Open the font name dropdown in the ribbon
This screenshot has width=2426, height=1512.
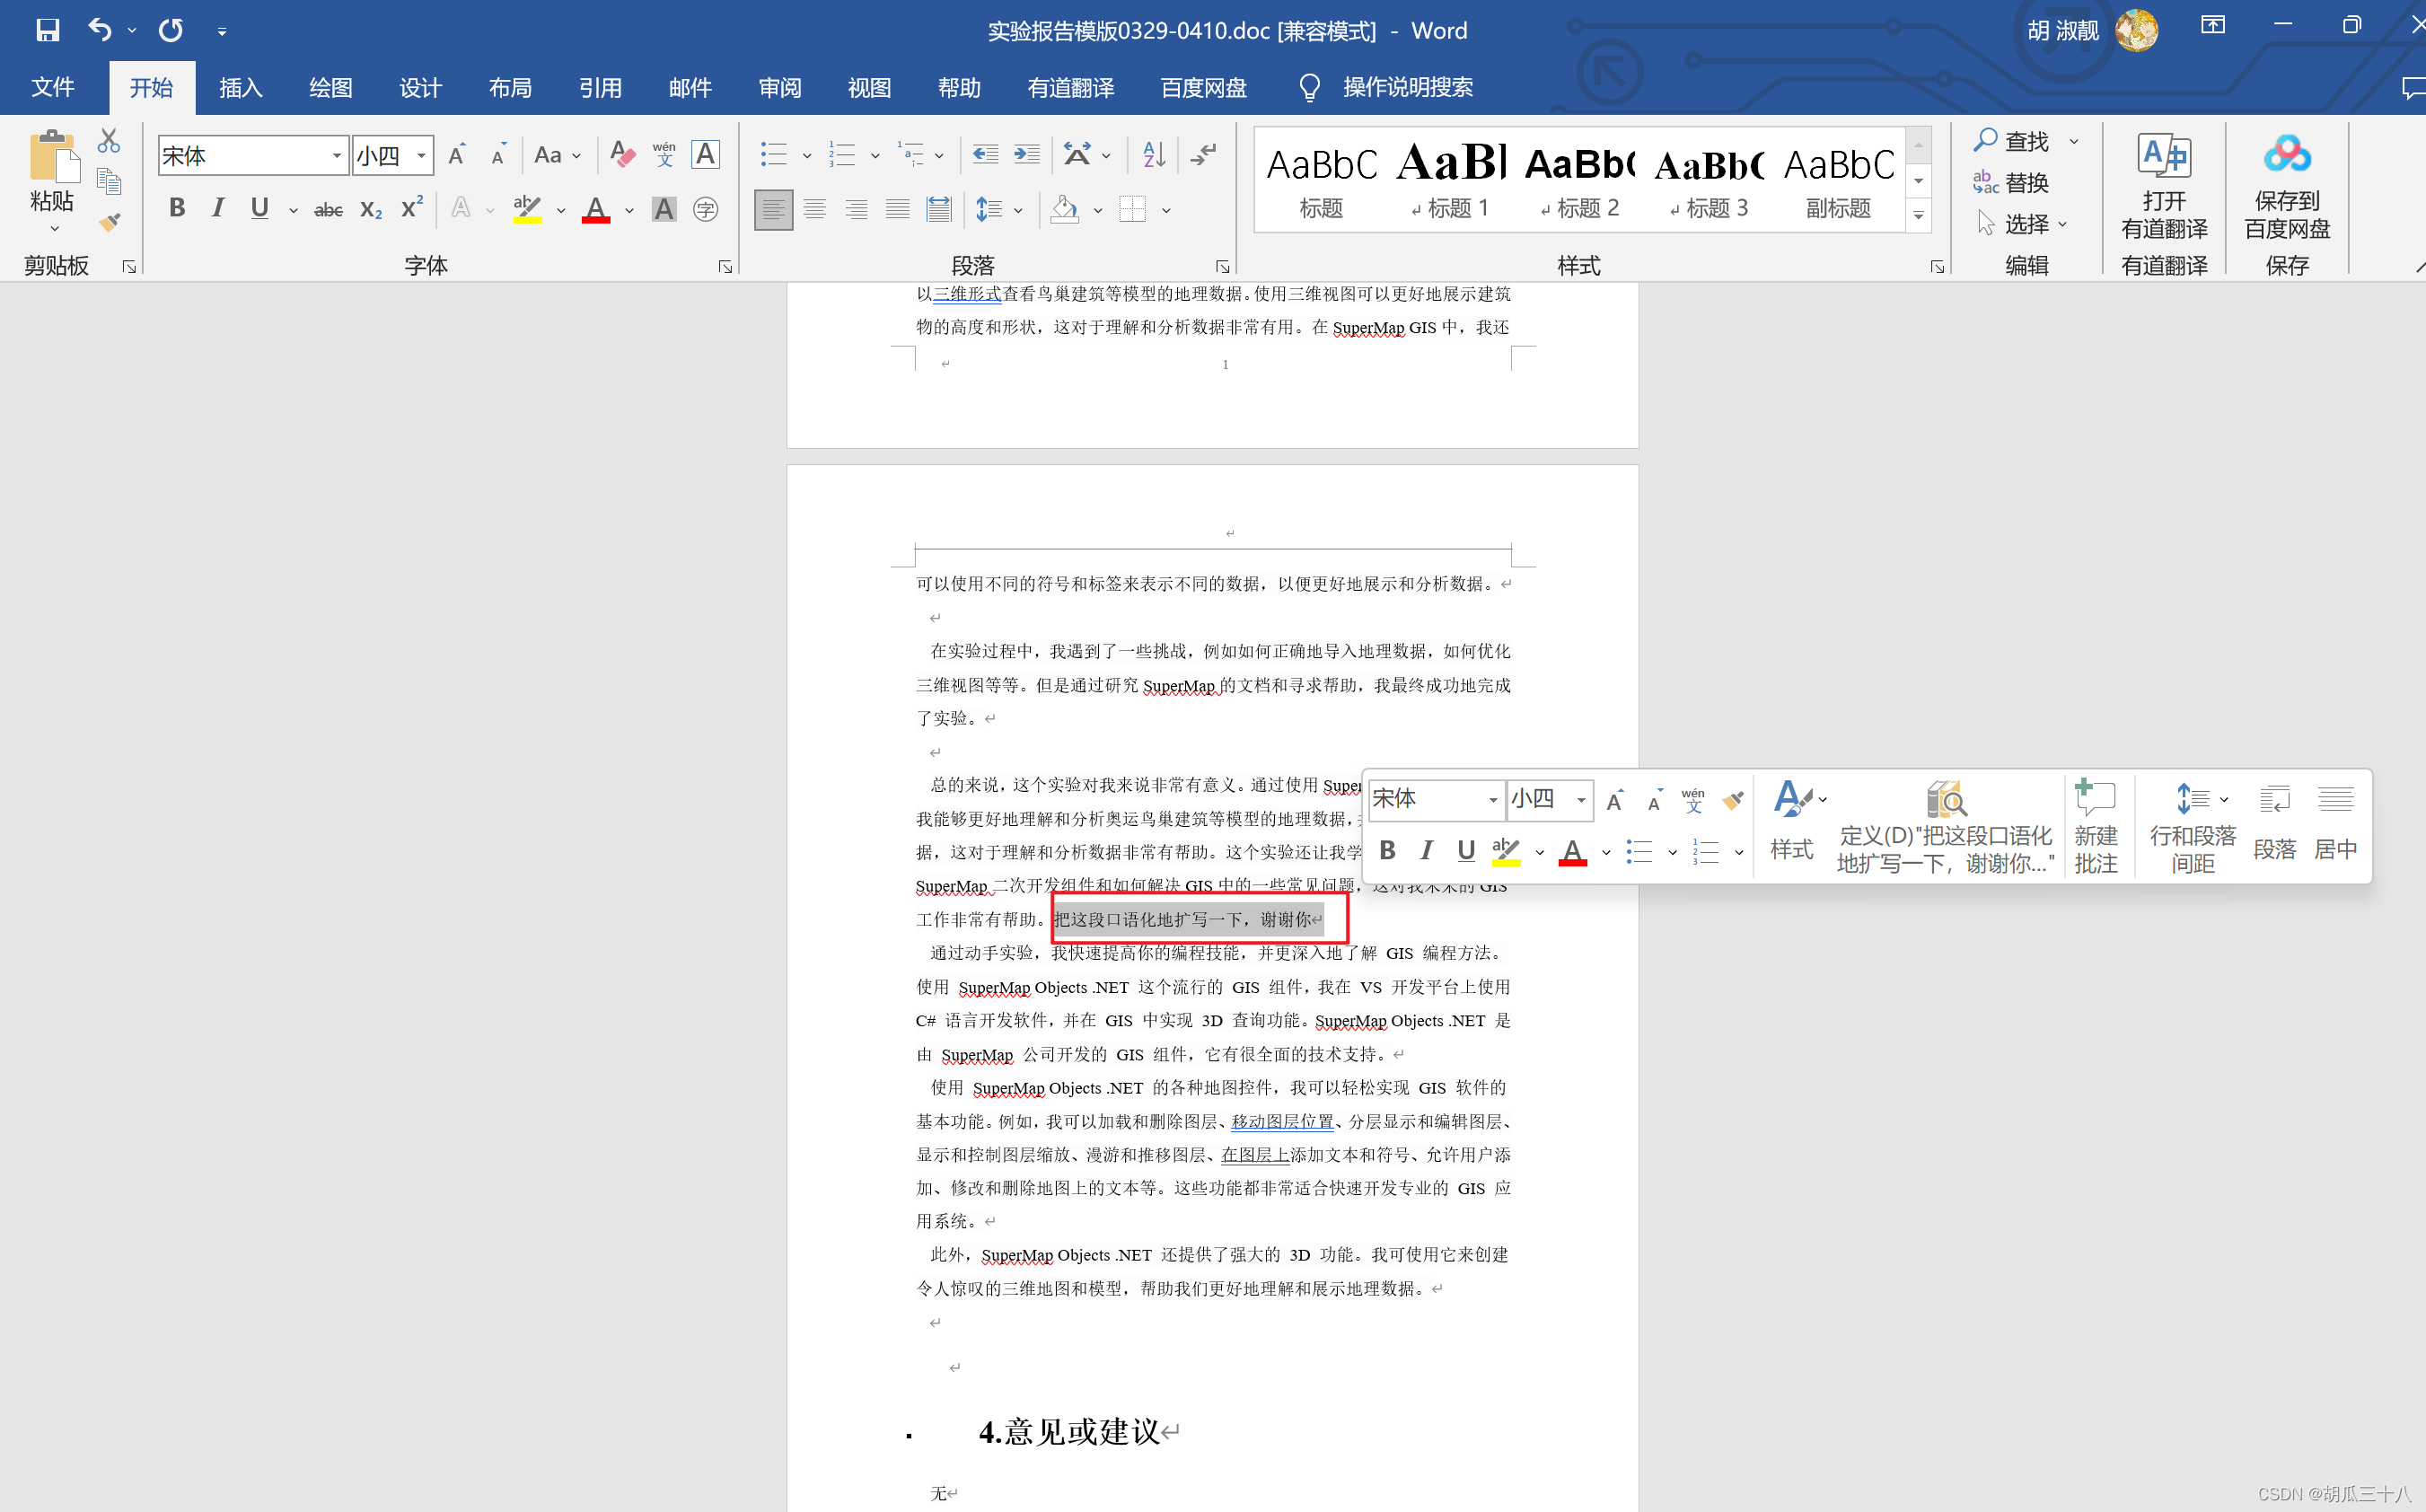tap(337, 155)
